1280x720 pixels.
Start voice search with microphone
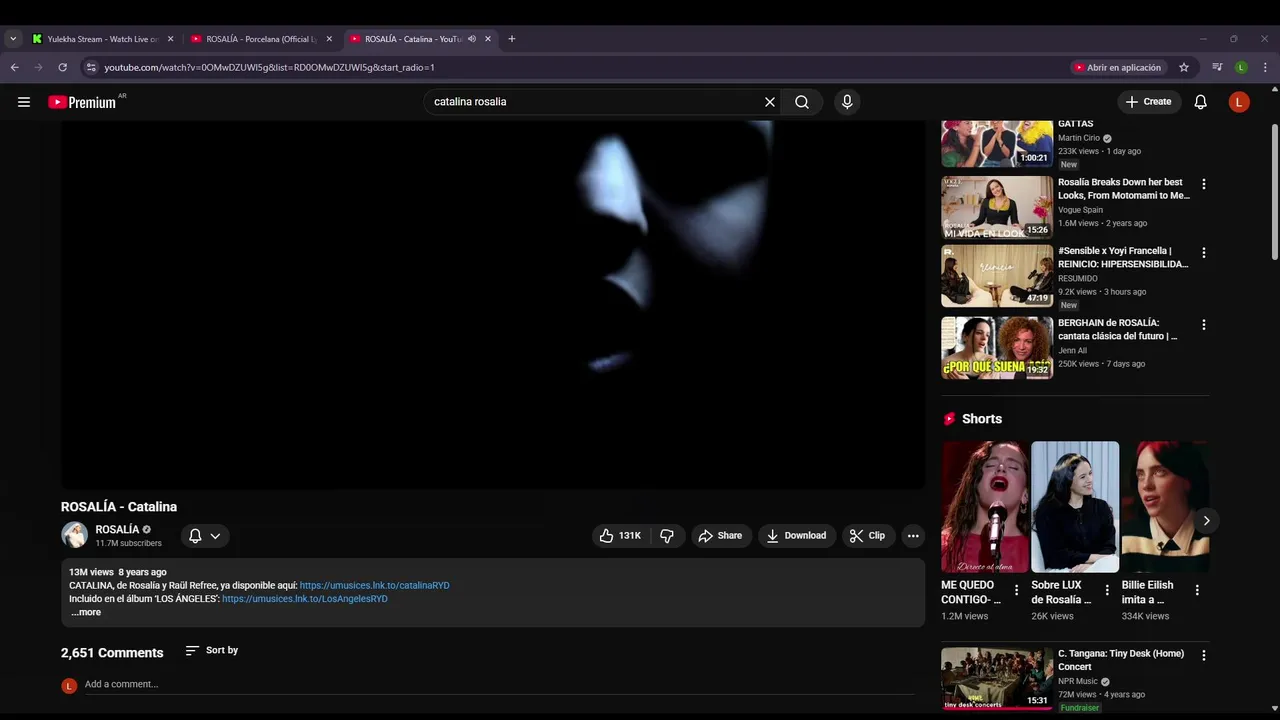click(847, 102)
